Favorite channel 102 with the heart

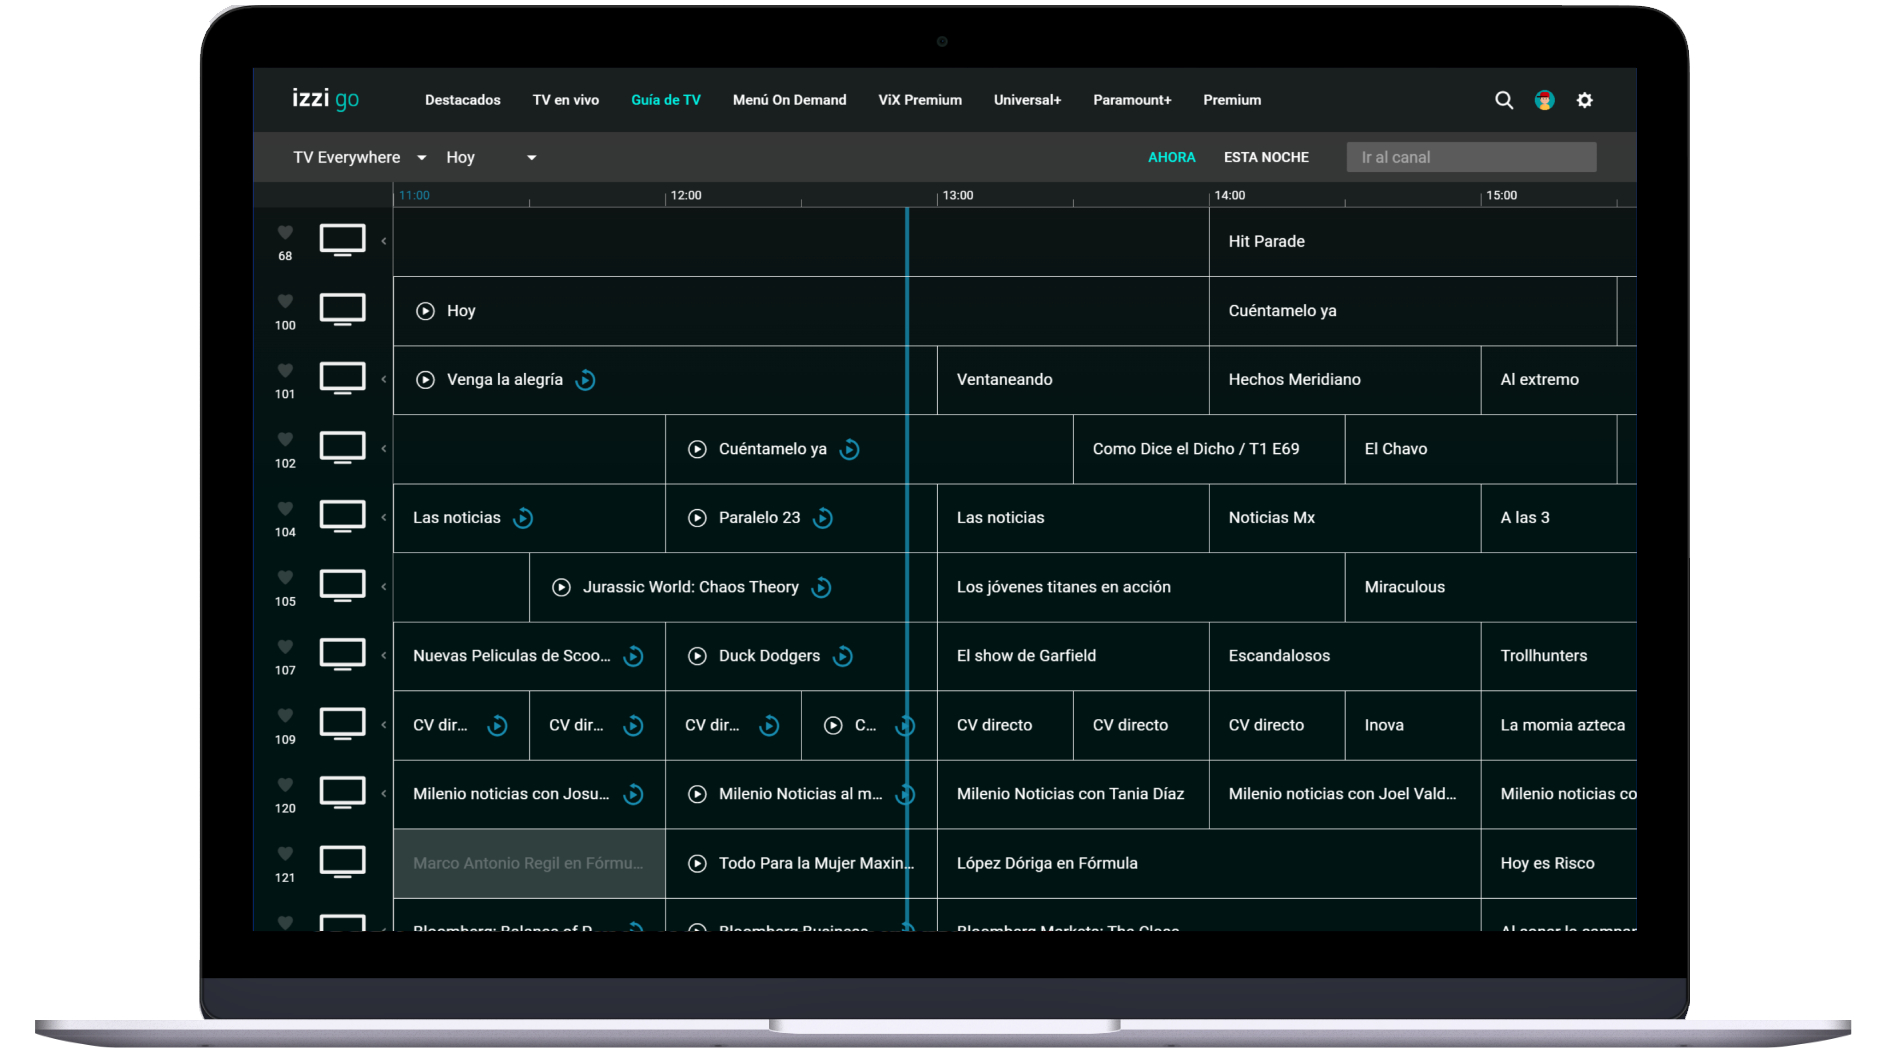click(x=285, y=439)
